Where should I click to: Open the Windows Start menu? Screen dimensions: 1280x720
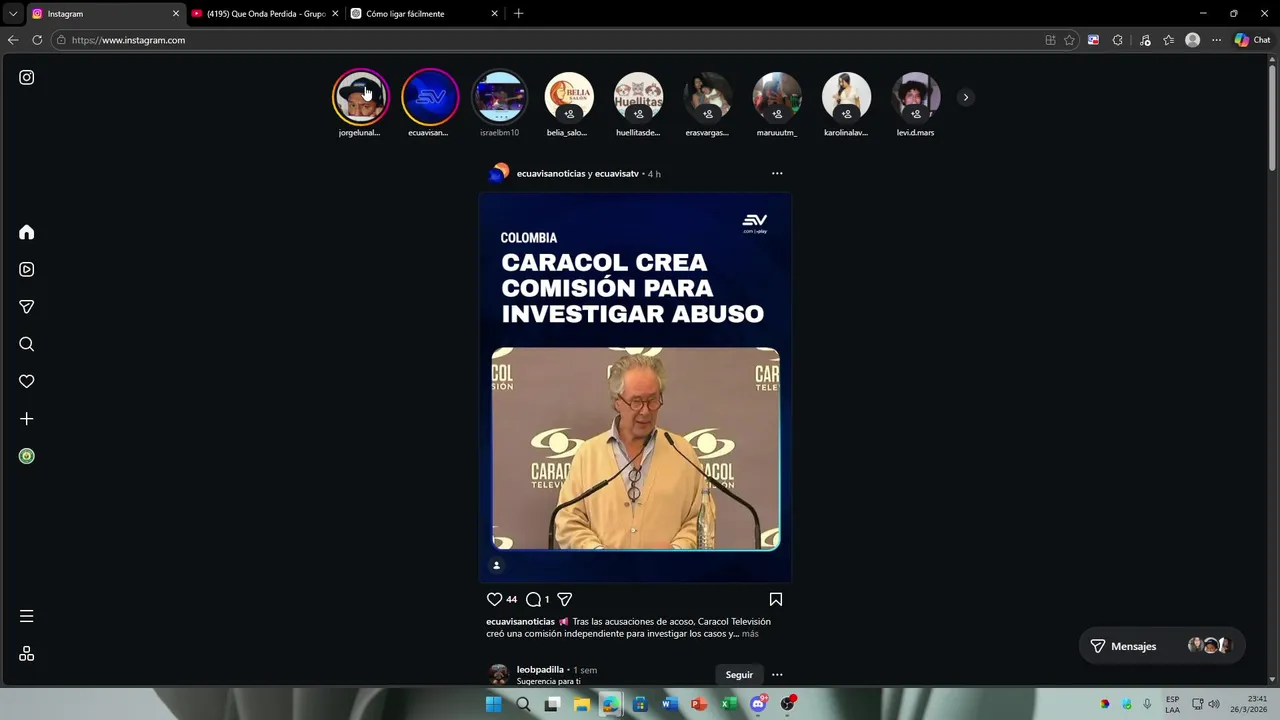pos(493,704)
